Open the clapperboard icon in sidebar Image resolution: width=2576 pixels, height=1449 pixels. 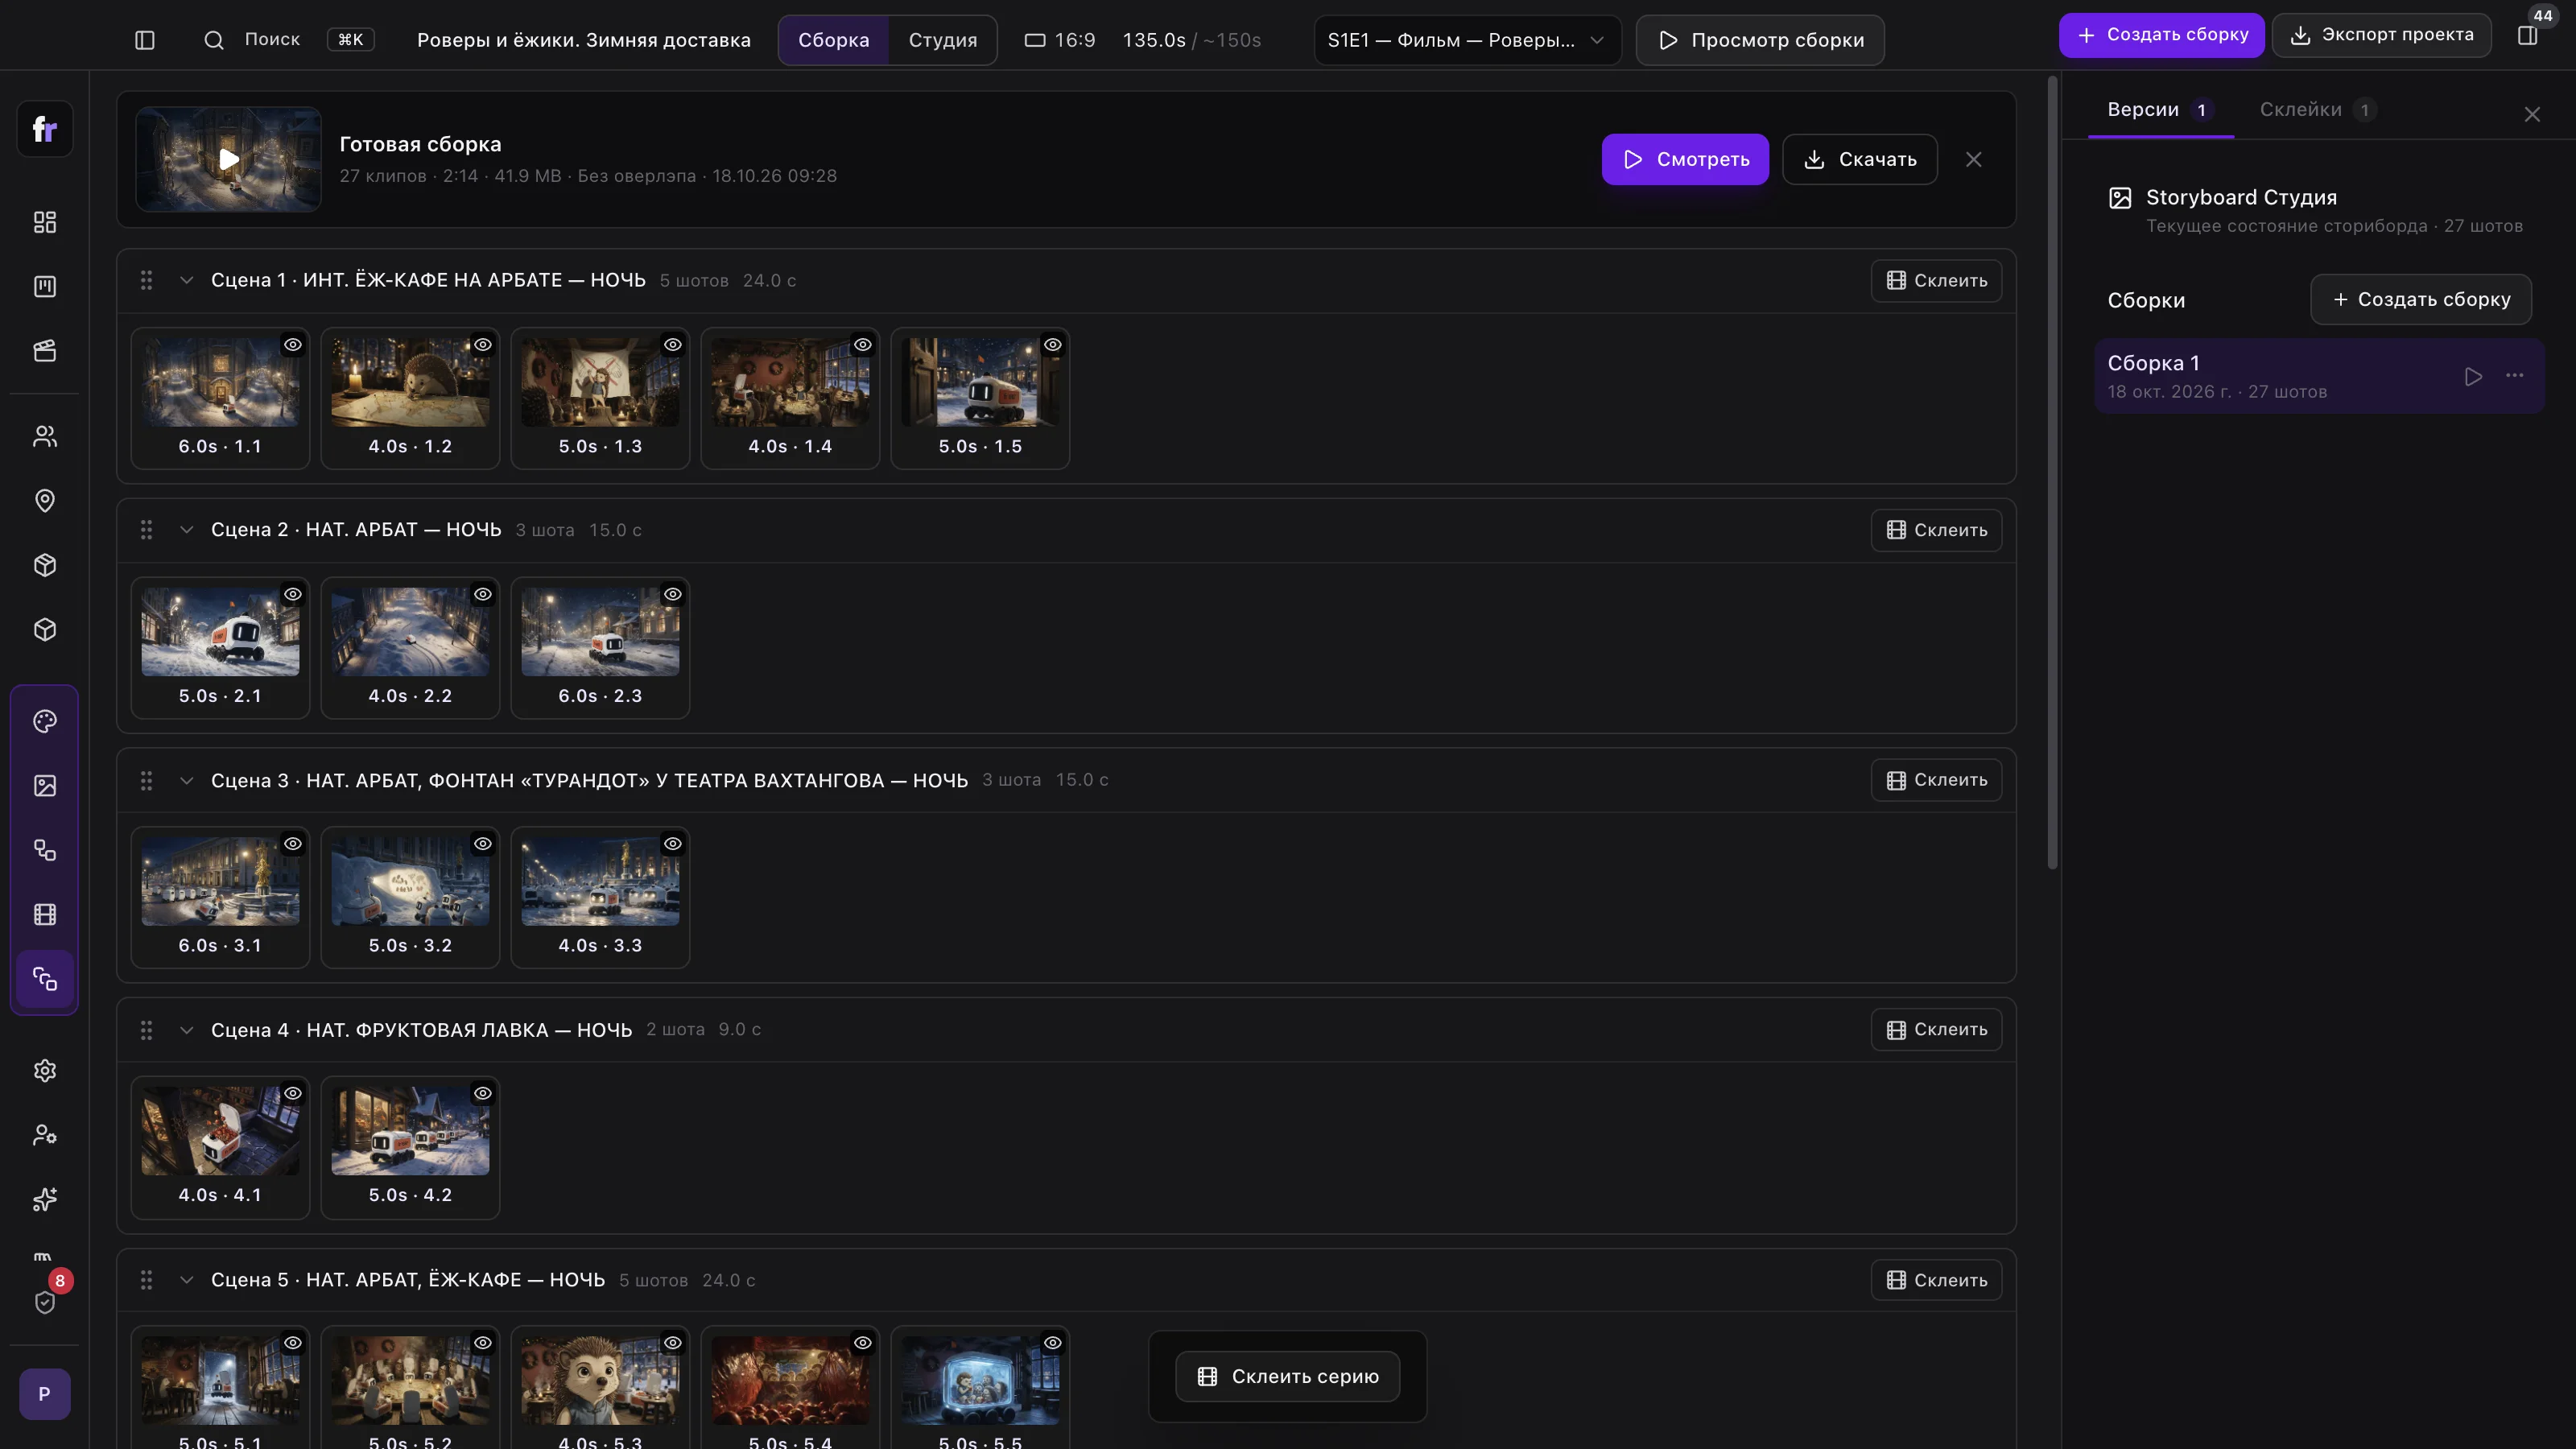(45, 351)
